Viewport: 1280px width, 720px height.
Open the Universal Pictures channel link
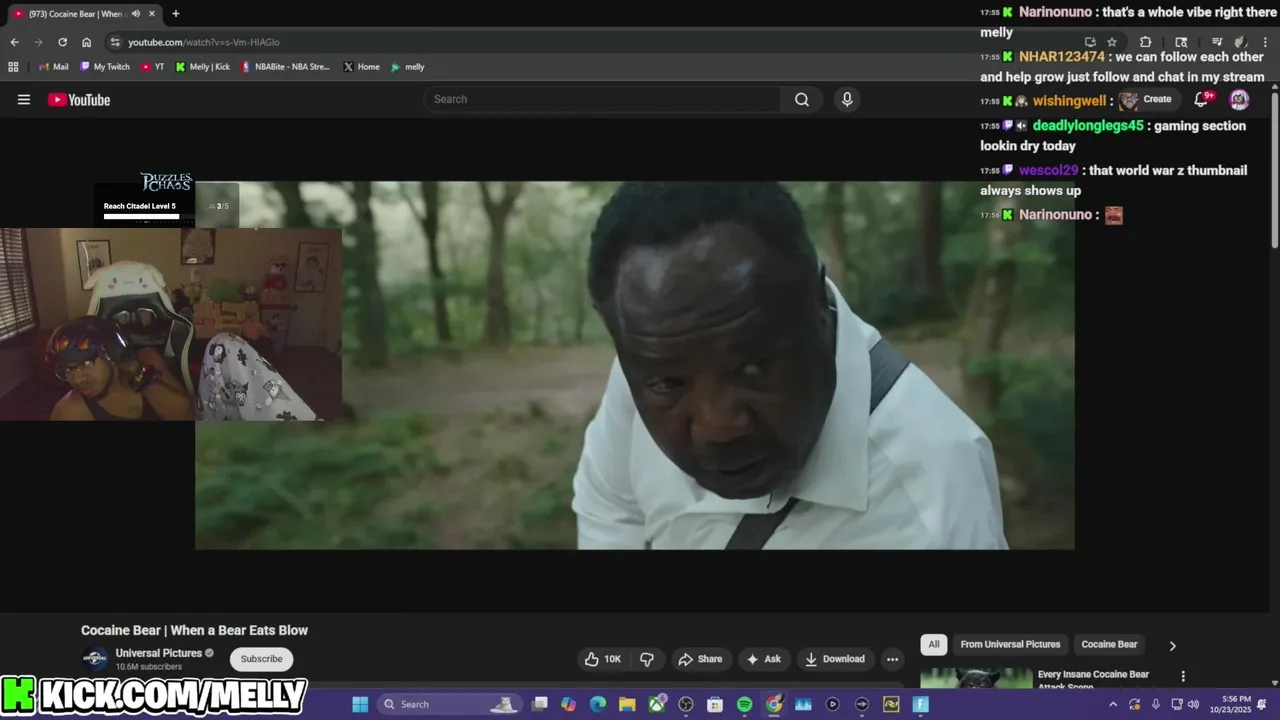[x=158, y=653]
